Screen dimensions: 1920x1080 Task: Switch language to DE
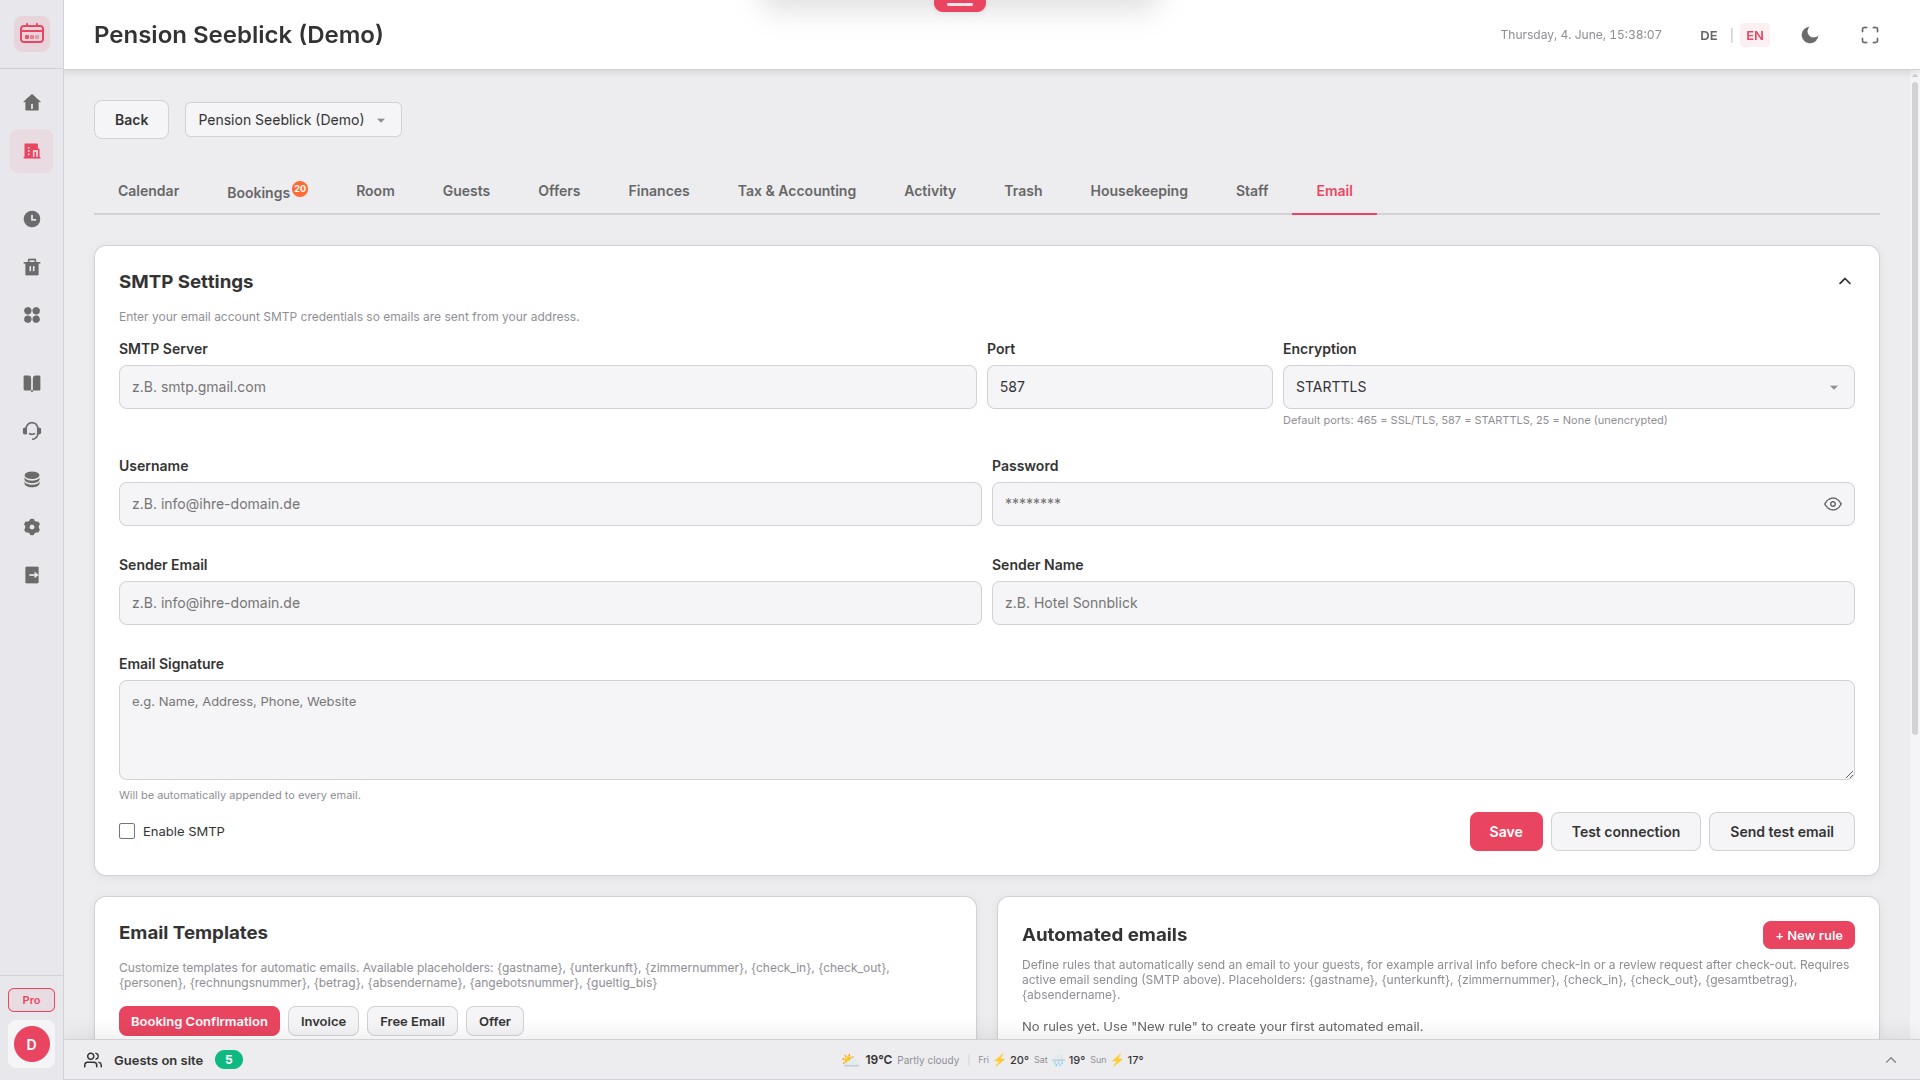coord(1709,35)
